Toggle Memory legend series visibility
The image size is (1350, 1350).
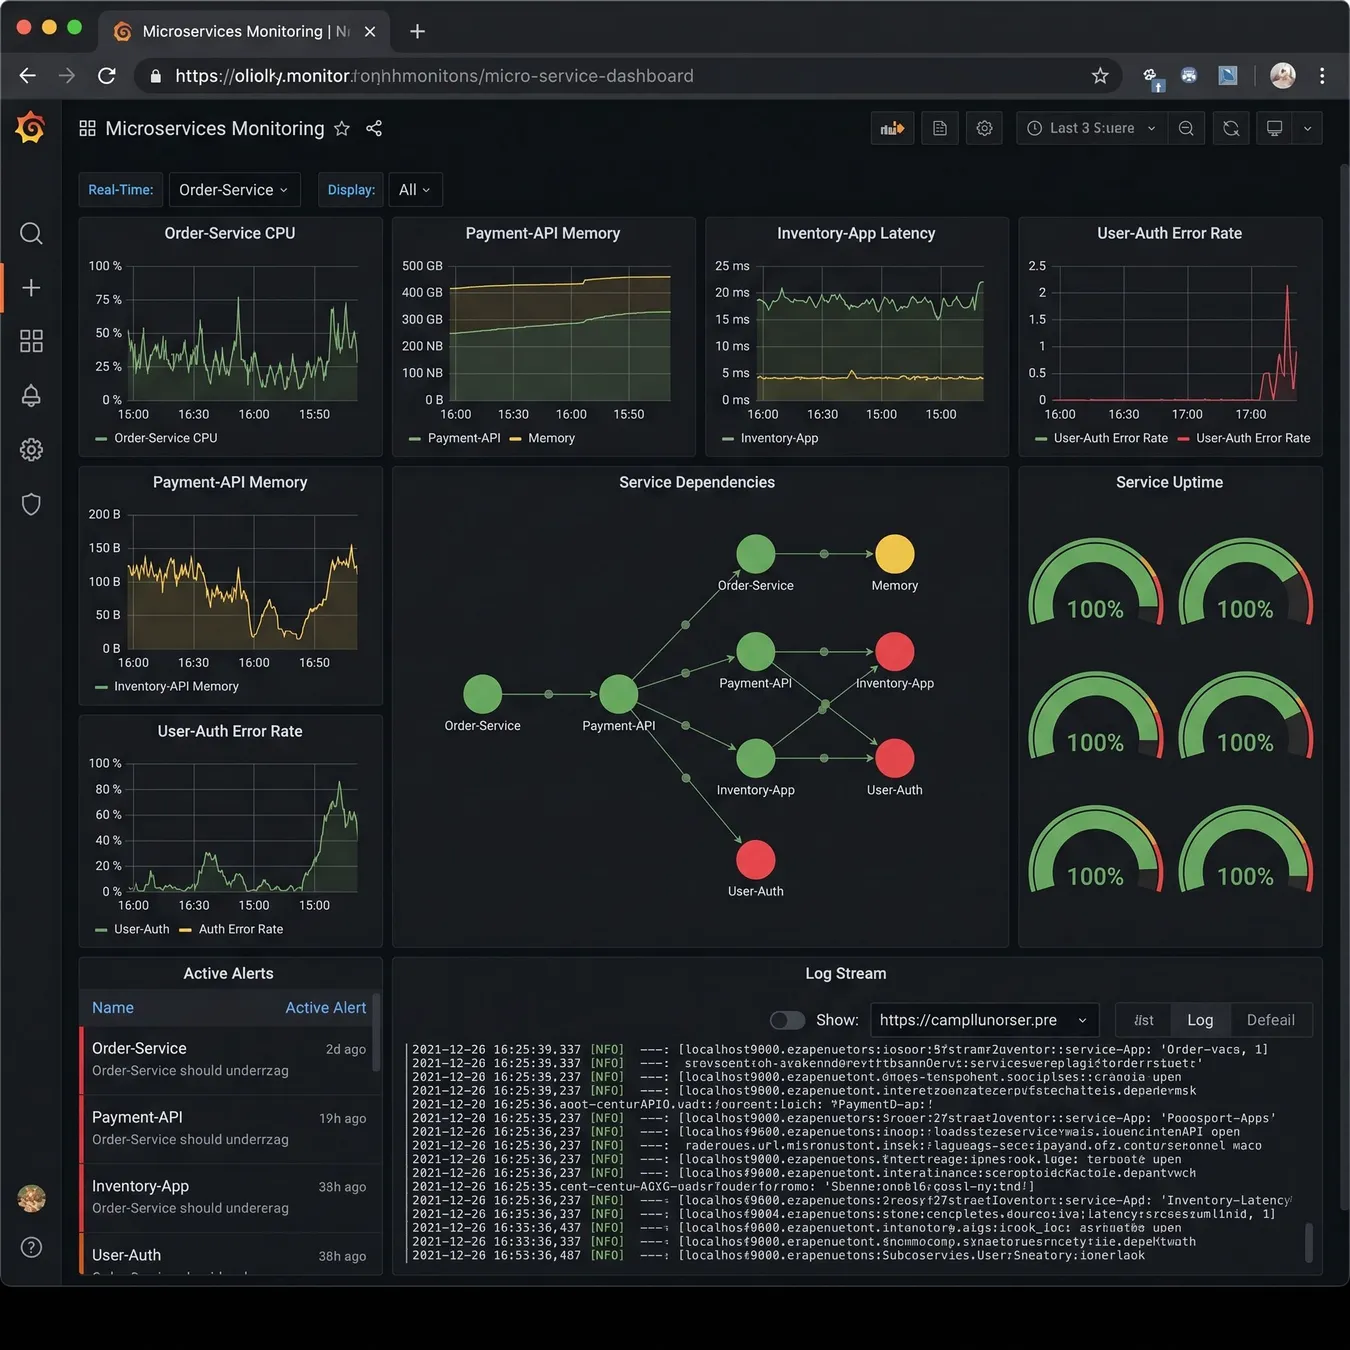coord(542,438)
